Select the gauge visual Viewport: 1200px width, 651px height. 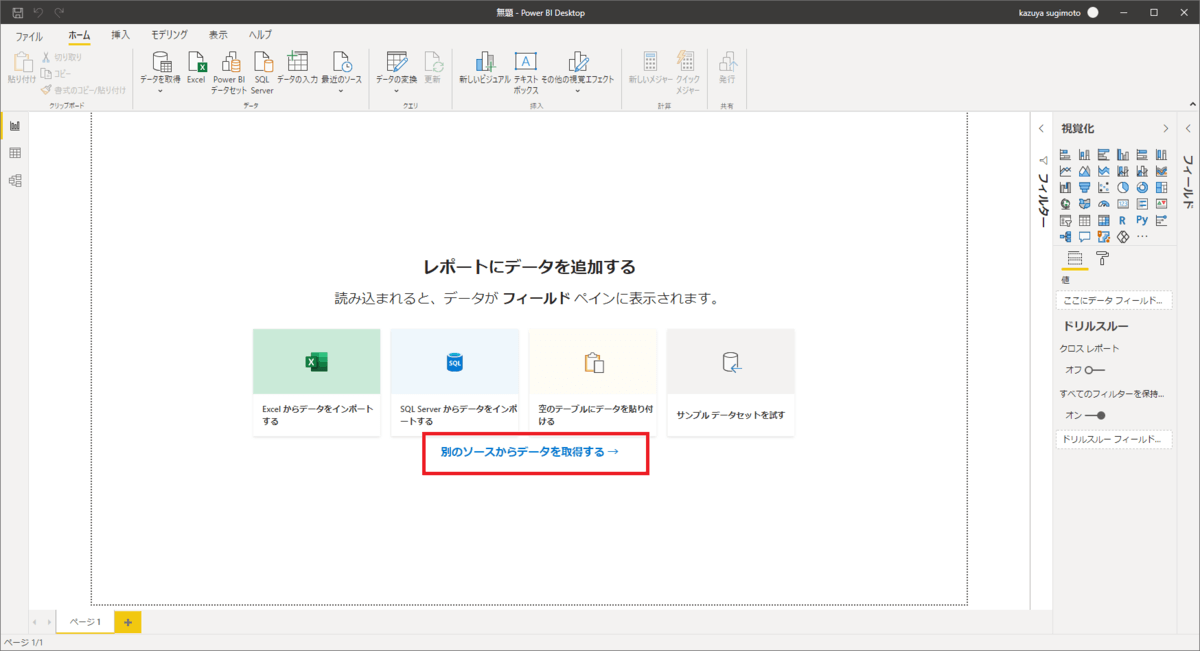(1104, 204)
